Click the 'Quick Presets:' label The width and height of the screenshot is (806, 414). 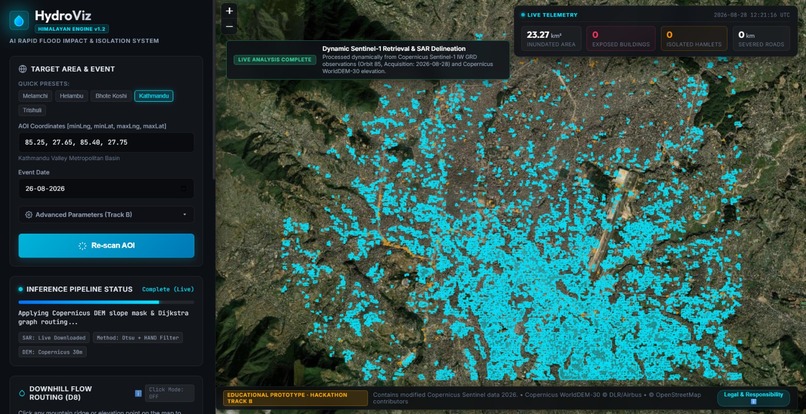[44, 83]
